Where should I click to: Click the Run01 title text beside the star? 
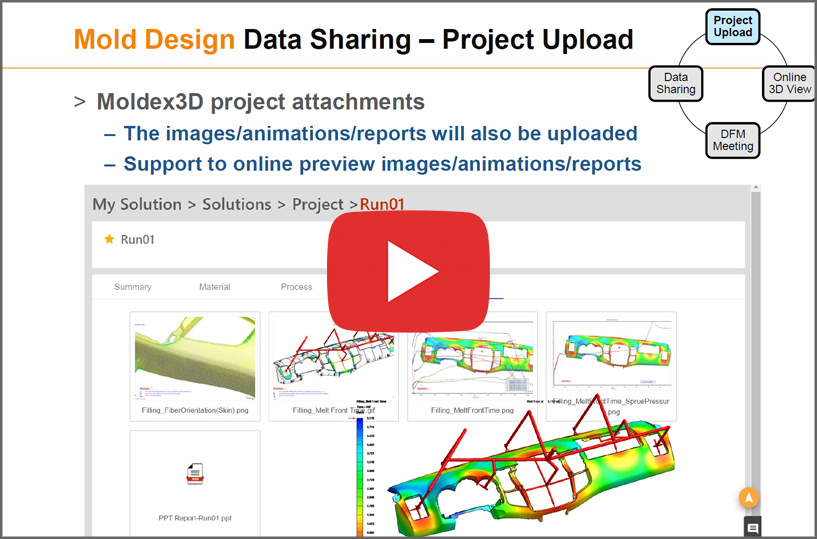[138, 239]
